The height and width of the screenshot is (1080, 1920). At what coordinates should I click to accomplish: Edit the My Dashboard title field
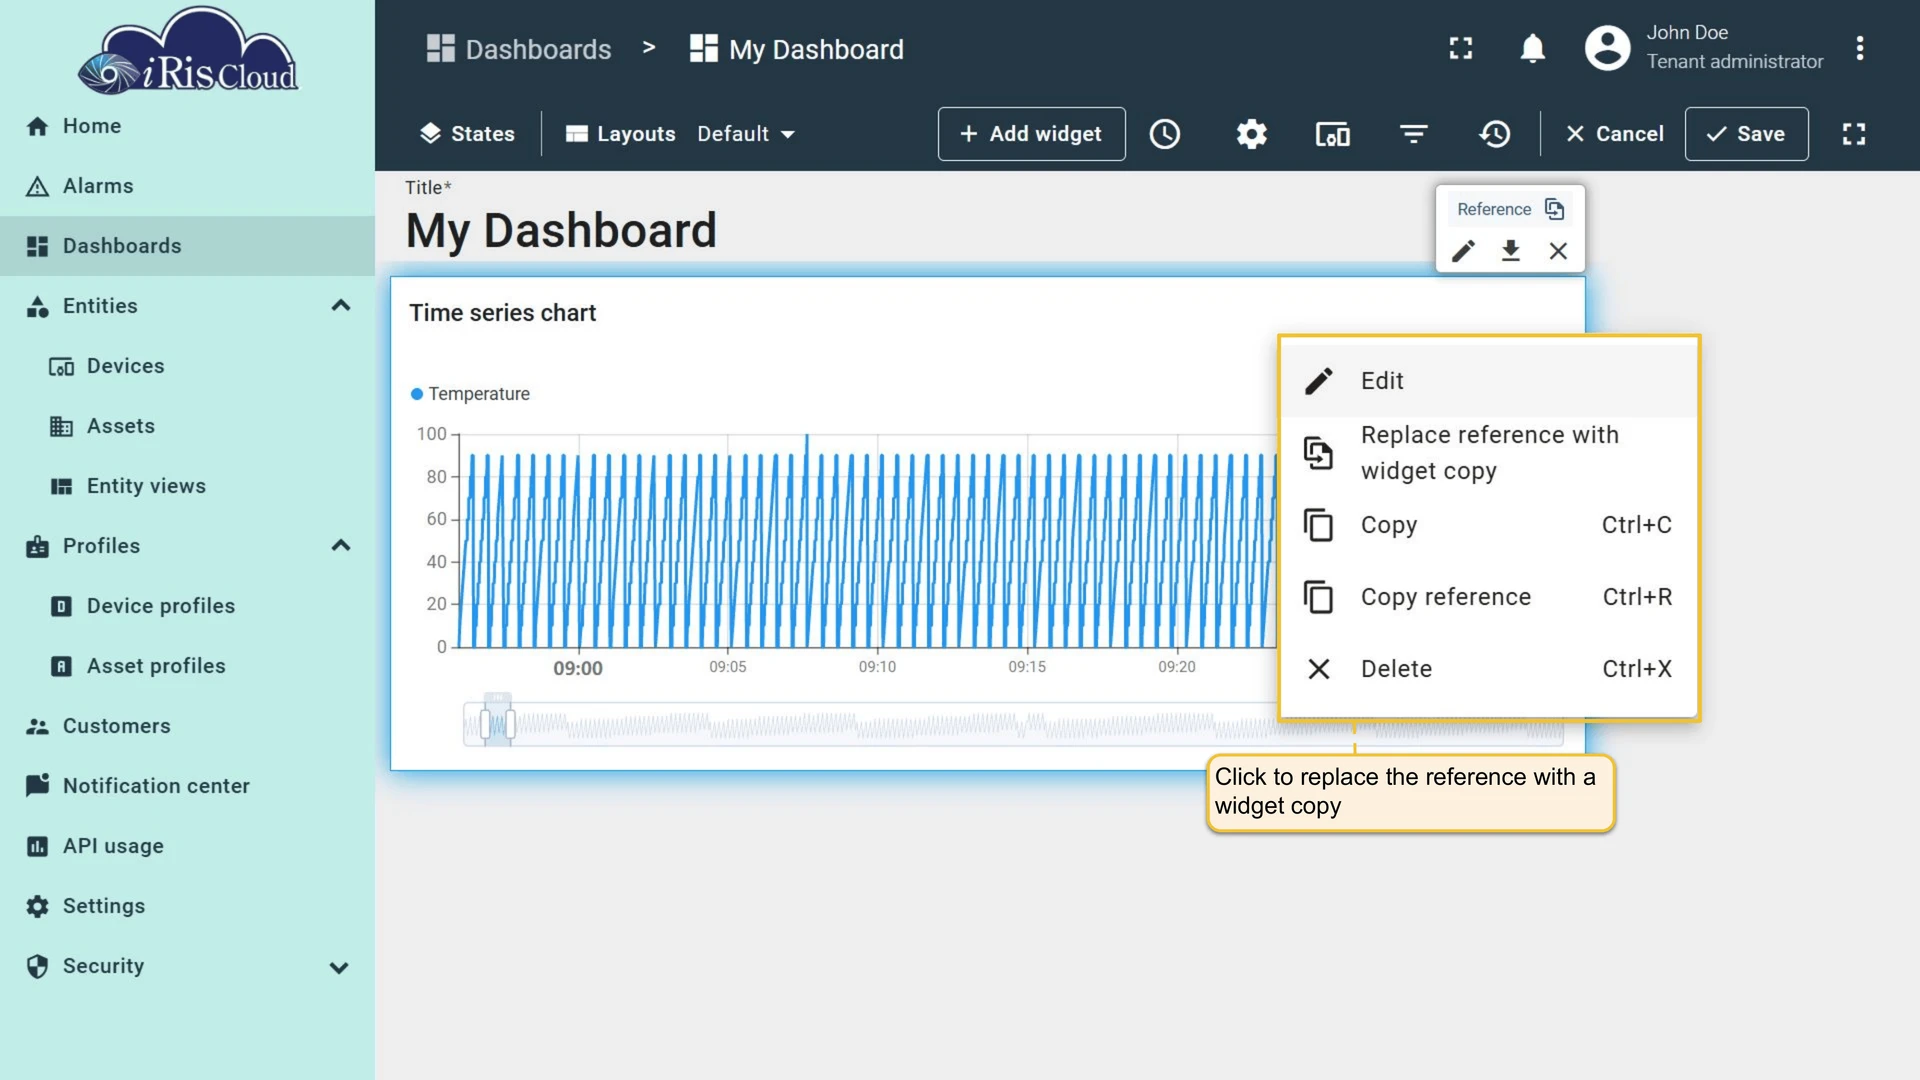(x=561, y=231)
